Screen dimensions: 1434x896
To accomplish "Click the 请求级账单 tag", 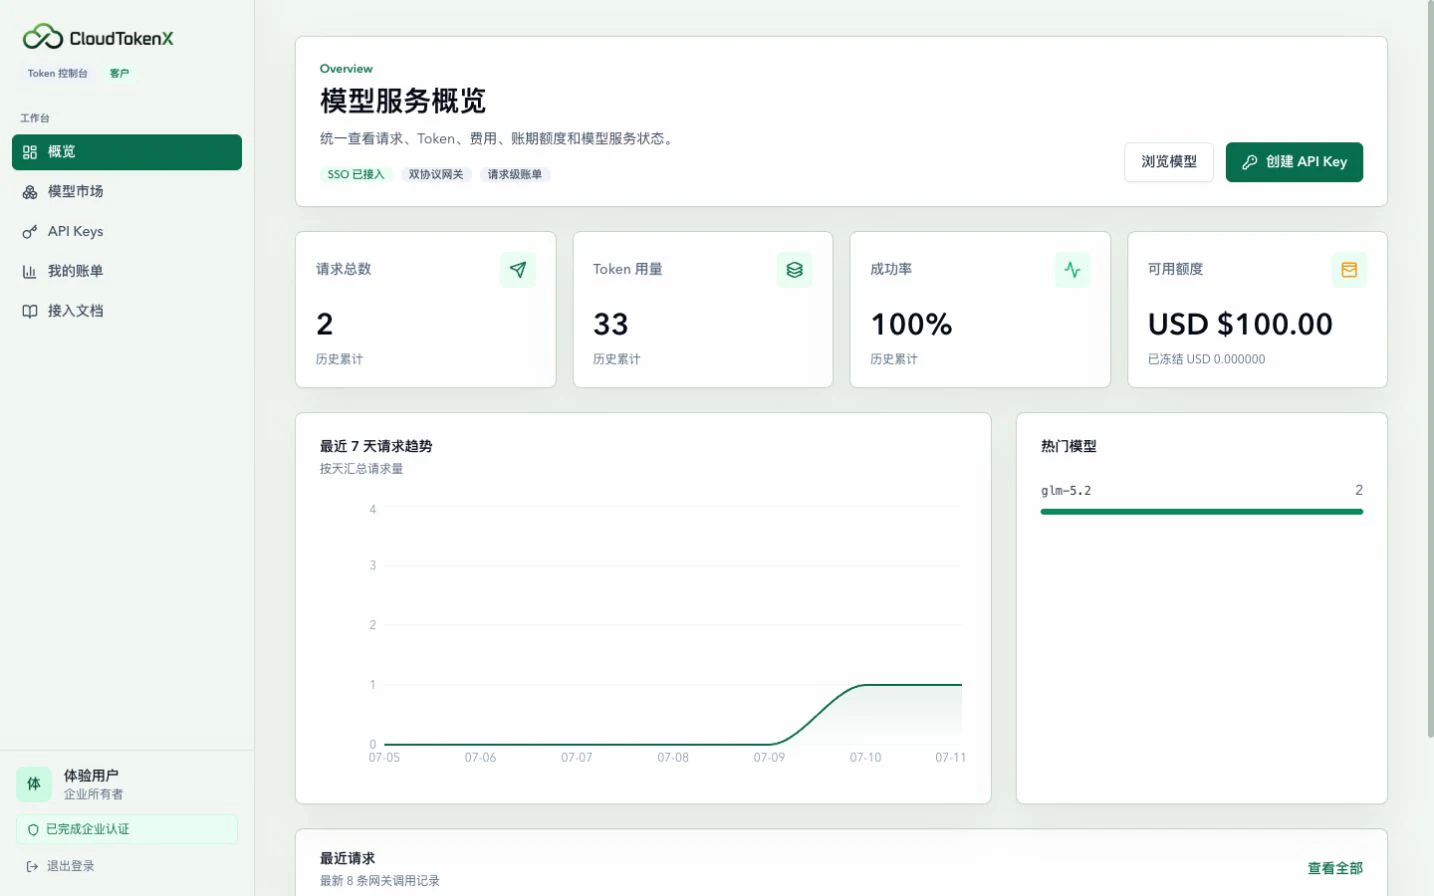I will [515, 174].
